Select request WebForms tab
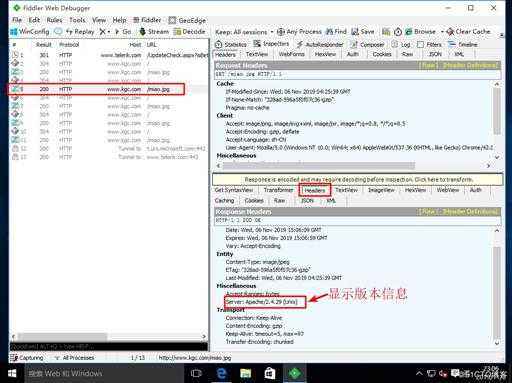 (x=292, y=54)
